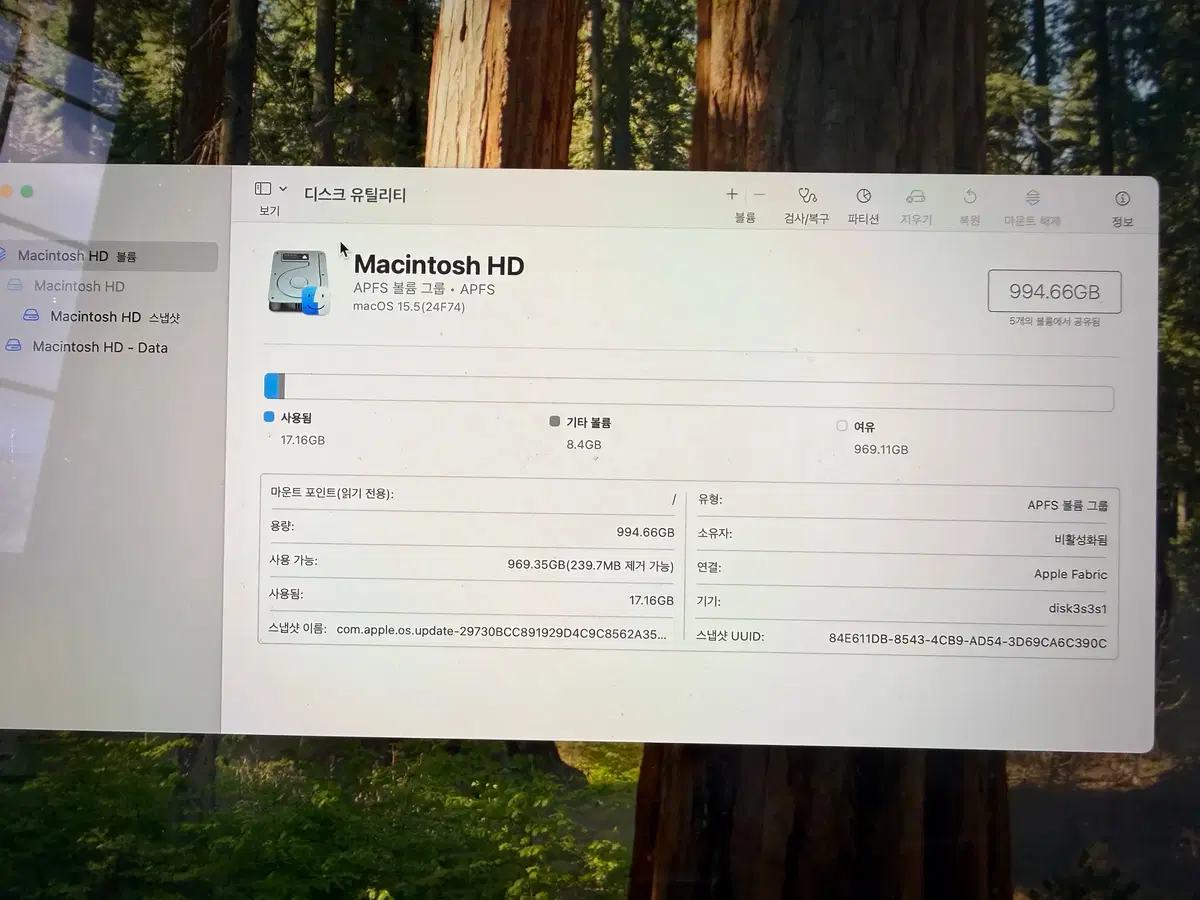The image size is (1200, 900).
Task: Click the 8.4GB value under 기타 볼륨
Action: tap(584, 445)
